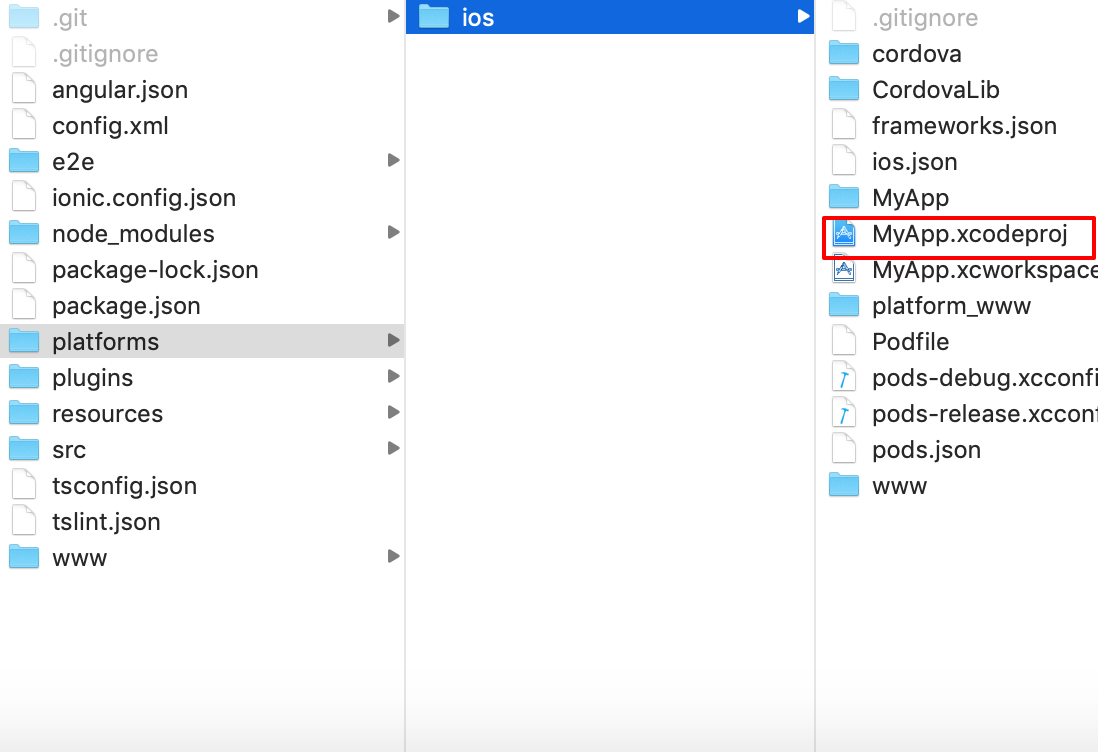The width and height of the screenshot is (1098, 752).
Task: Click the MyApp.xcworkspace Xcode icon
Action: [844, 270]
